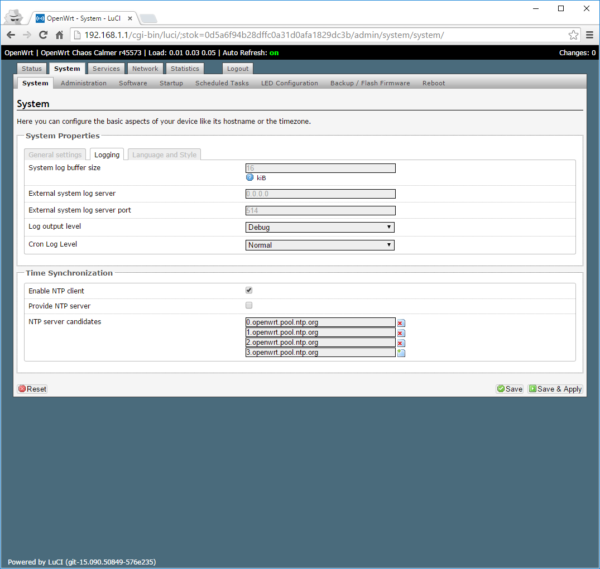The height and width of the screenshot is (569, 600).
Task: Open the Network top menu tab
Action: pyautogui.click(x=145, y=69)
